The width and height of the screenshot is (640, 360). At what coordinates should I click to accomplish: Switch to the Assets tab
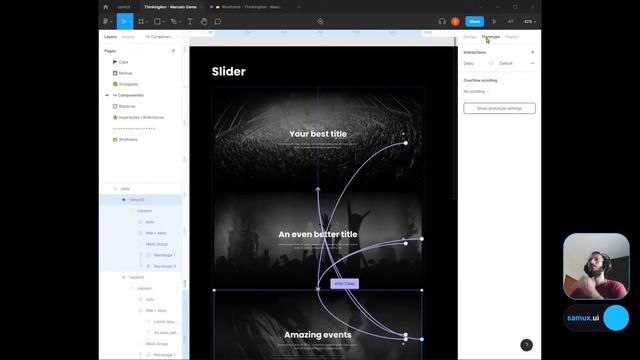pos(128,37)
